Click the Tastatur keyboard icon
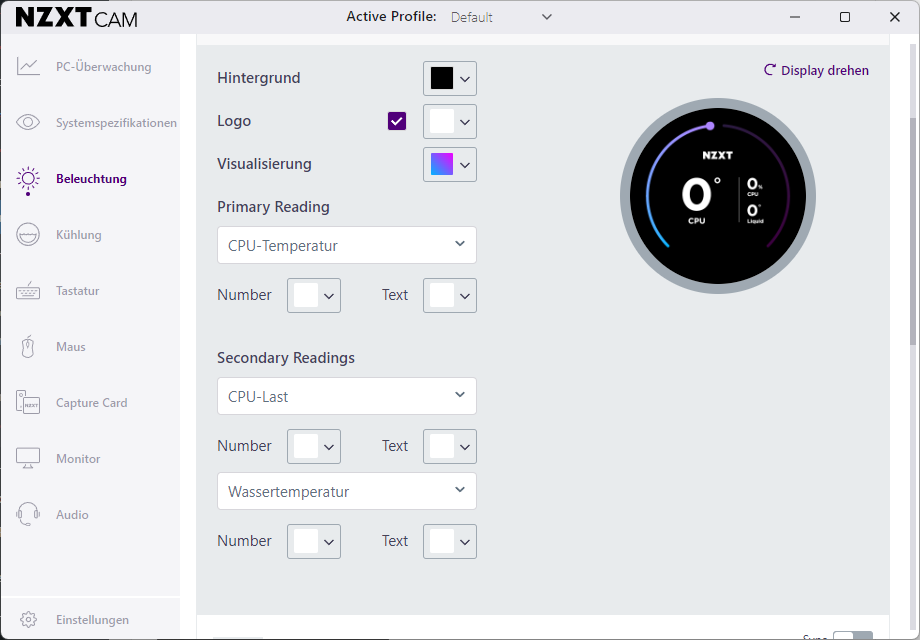Viewport: 920px width, 640px height. click(x=28, y=291)
